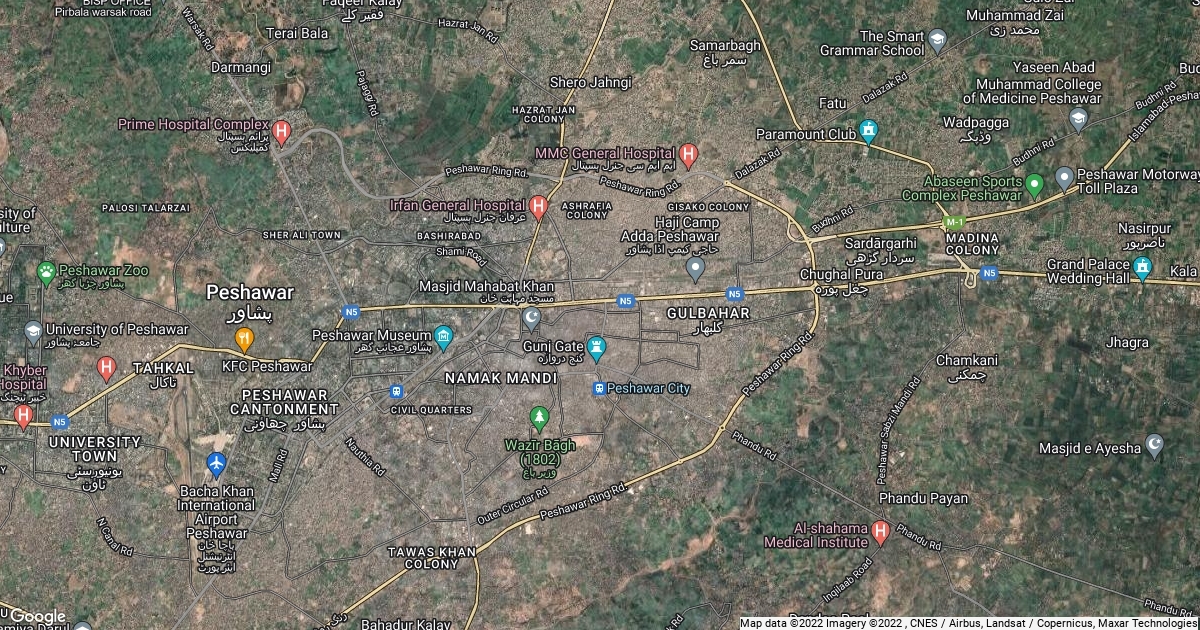This screenshot has height=630, width=1200.
Task: Select the Abaseen Sports Complex green pin
Action: [1034, 184]
